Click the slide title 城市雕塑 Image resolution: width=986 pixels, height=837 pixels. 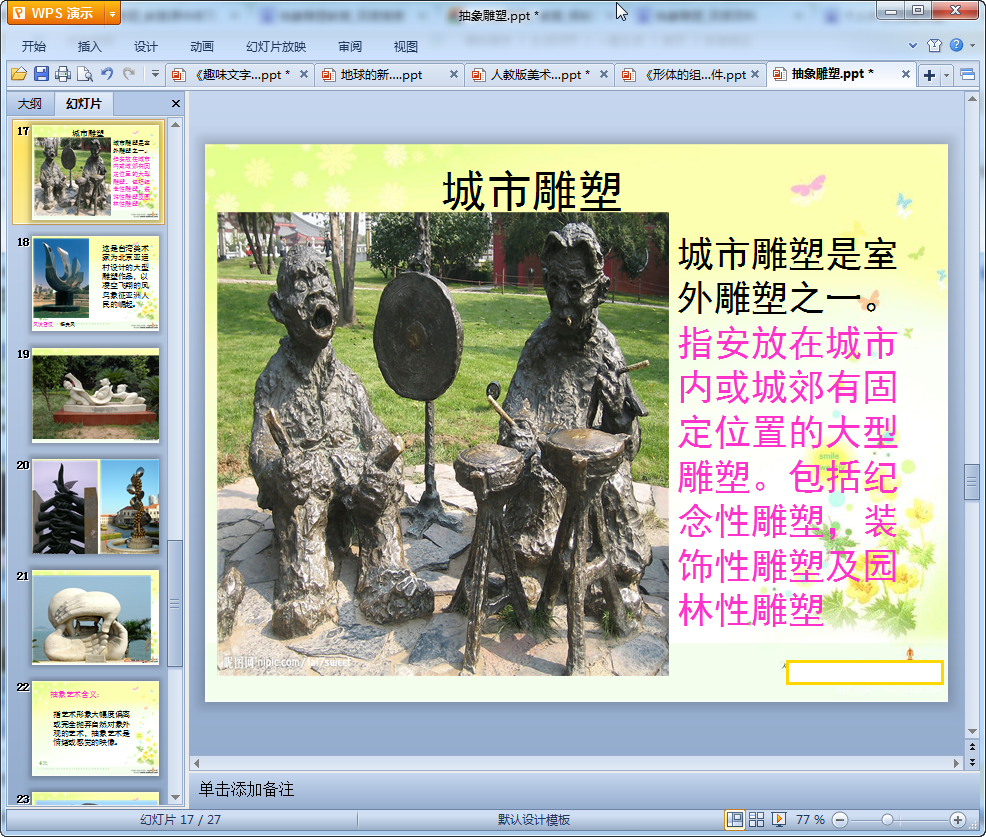pyautogui.click(x=532, y=192)
